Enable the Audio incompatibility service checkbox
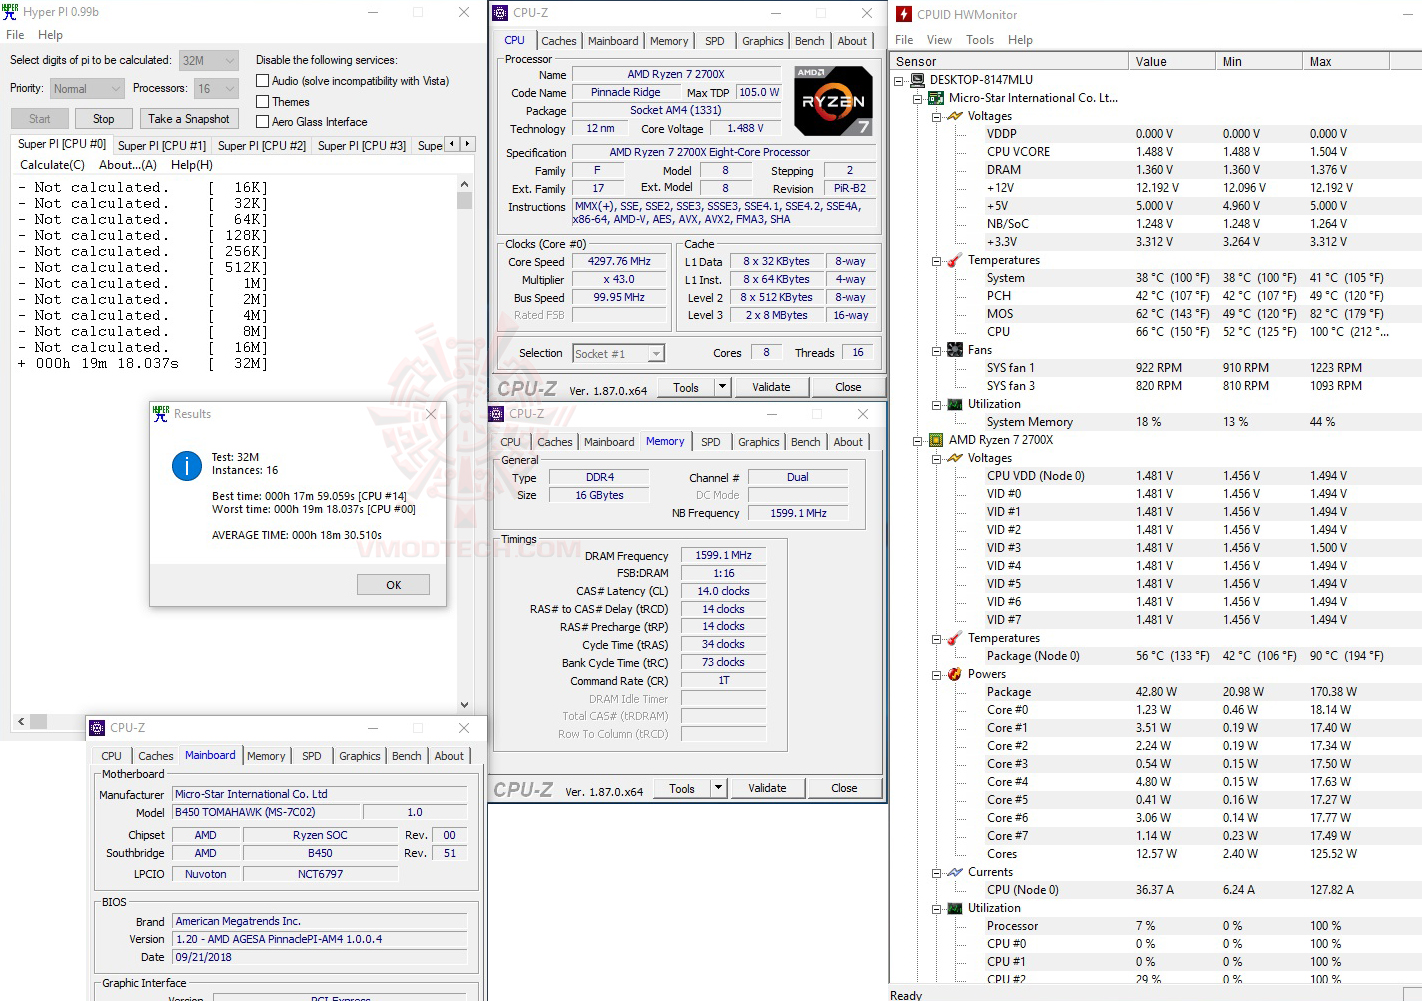 260,80
